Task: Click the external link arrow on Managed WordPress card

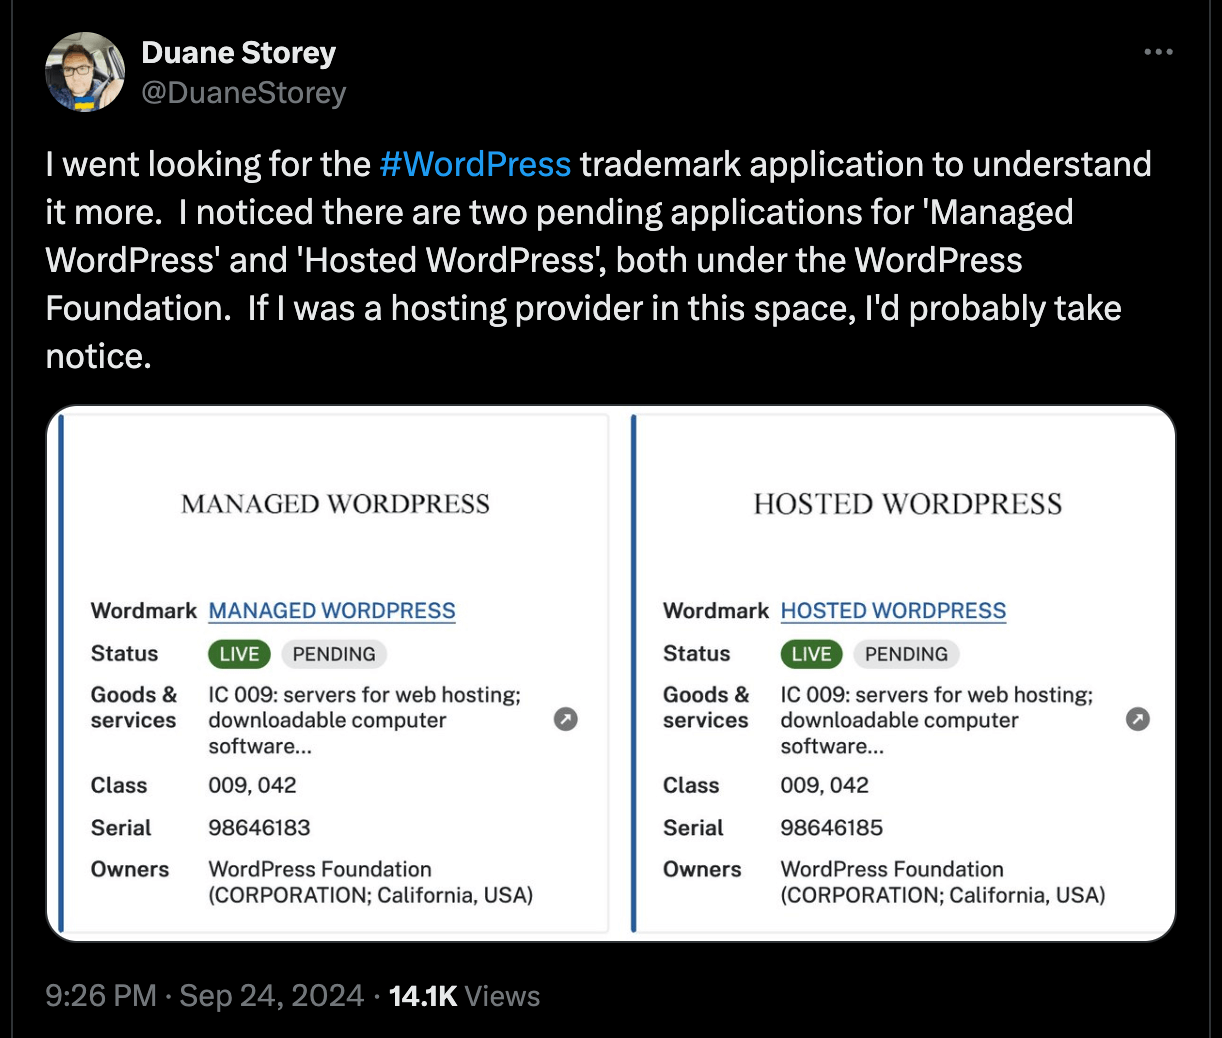Action: tap(565, 719)
